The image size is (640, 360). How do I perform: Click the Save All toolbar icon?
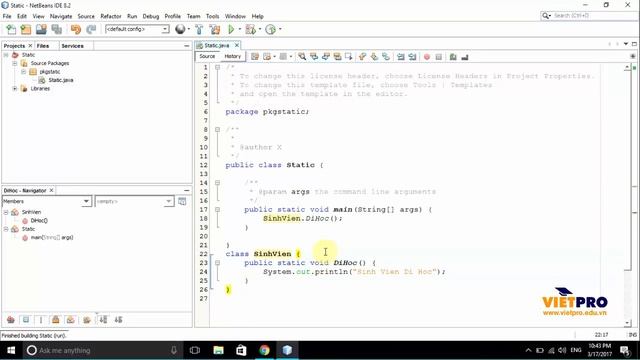click(x=57, y=29)
